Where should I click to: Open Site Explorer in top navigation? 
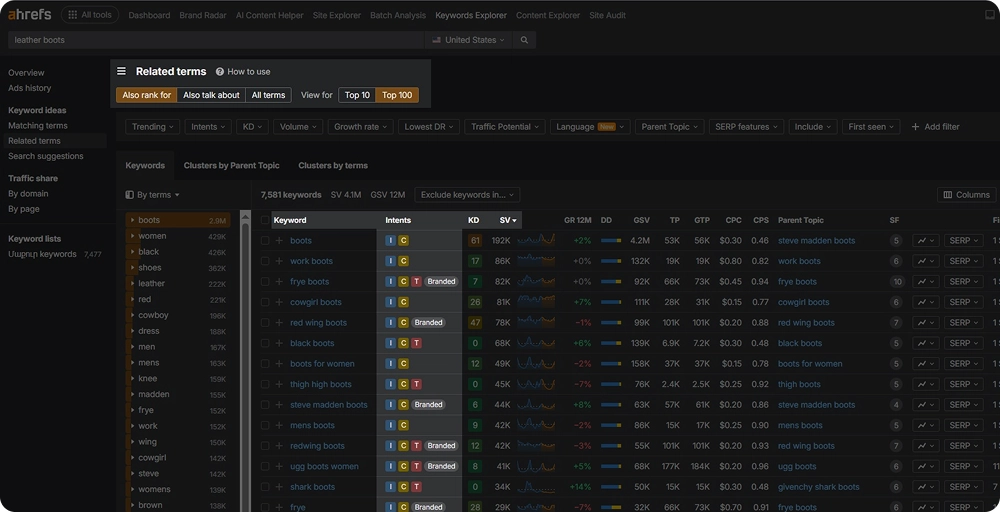pyautogui.click(x=337, y=15)
